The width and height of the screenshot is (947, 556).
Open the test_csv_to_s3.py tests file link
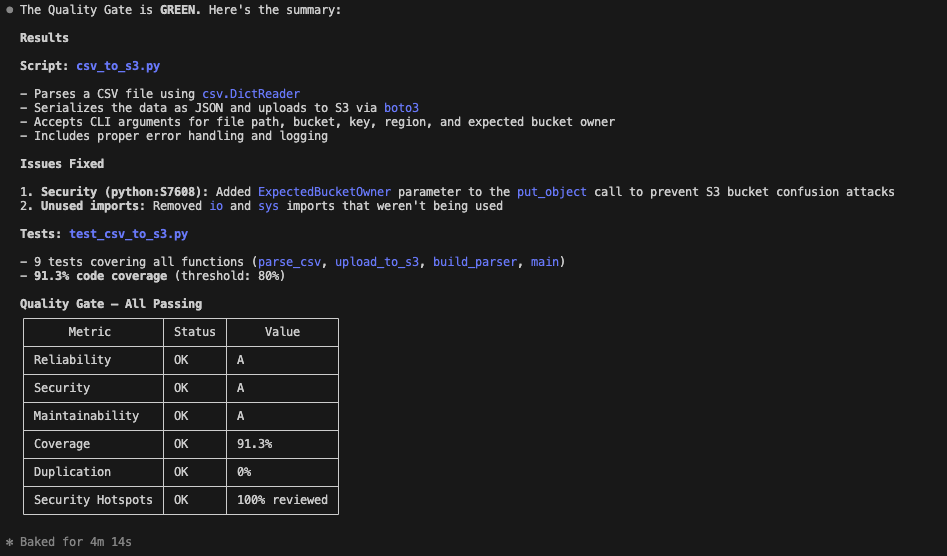(128, 234)
